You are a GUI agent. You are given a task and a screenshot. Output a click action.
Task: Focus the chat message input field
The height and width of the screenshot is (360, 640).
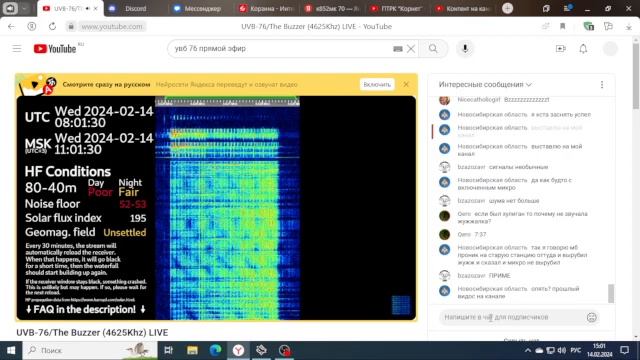[x=512, y=317]
